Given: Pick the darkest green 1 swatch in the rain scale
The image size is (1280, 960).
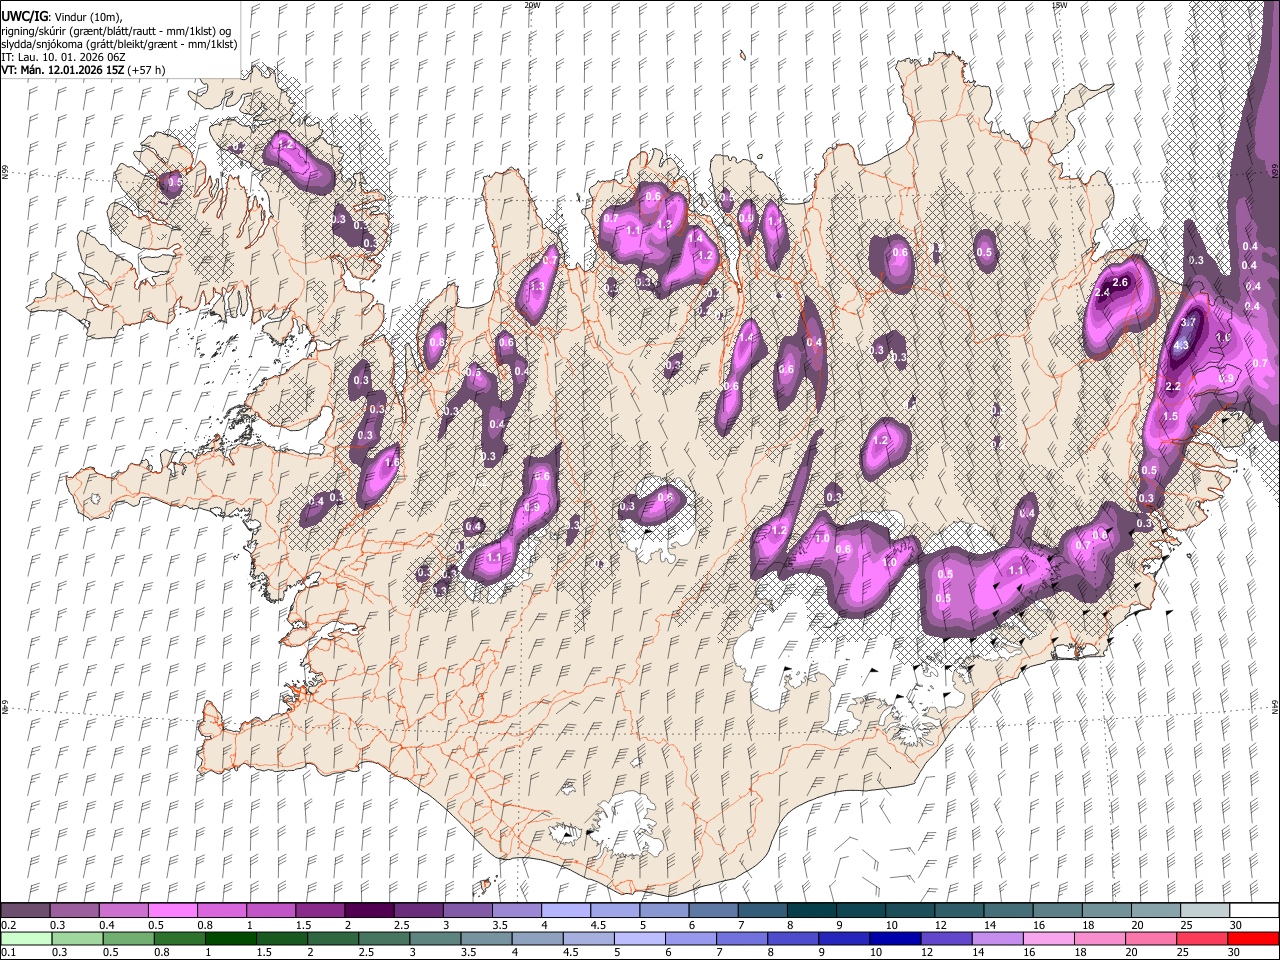Looking at the screenshot, I should pyautogui.click(x=230, y=938).
